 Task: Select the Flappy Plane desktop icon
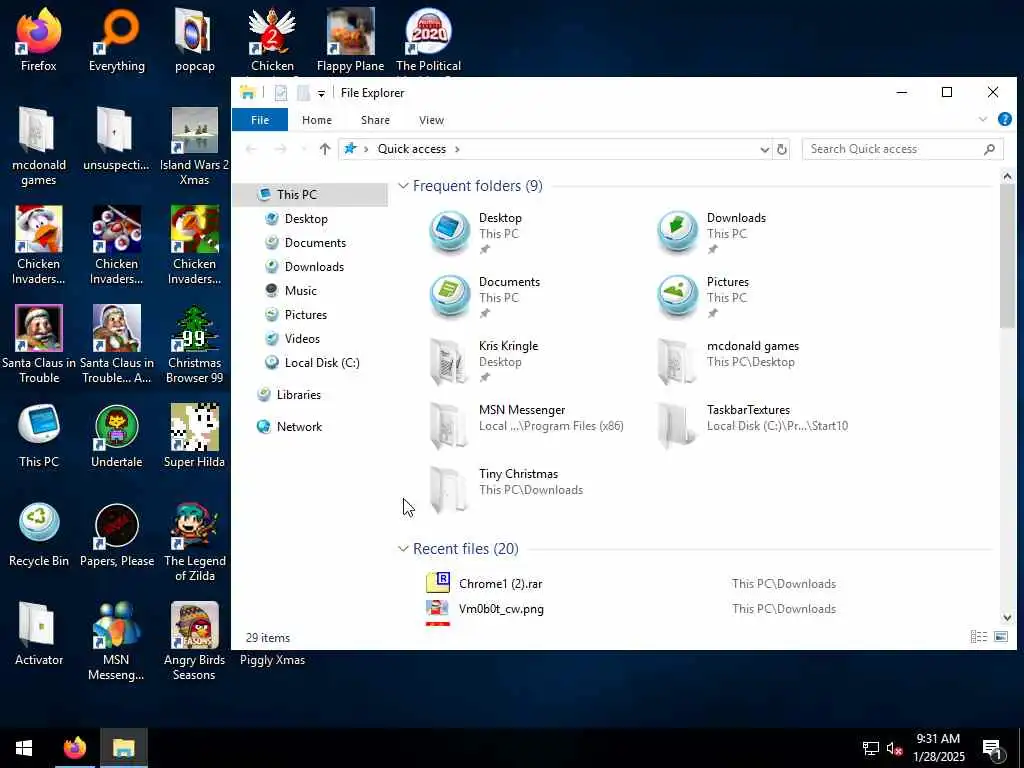tap(350, 40)
